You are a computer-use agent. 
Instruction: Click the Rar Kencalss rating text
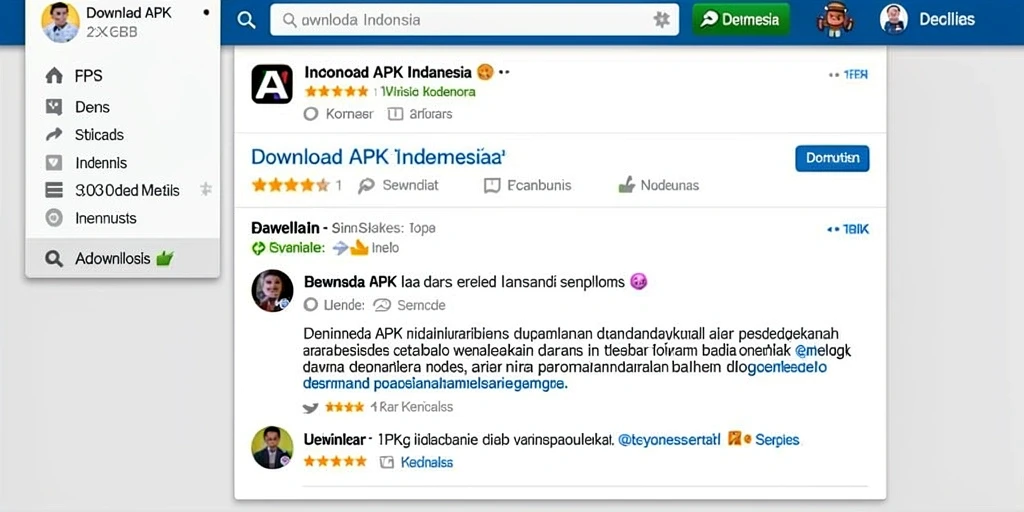411,407
